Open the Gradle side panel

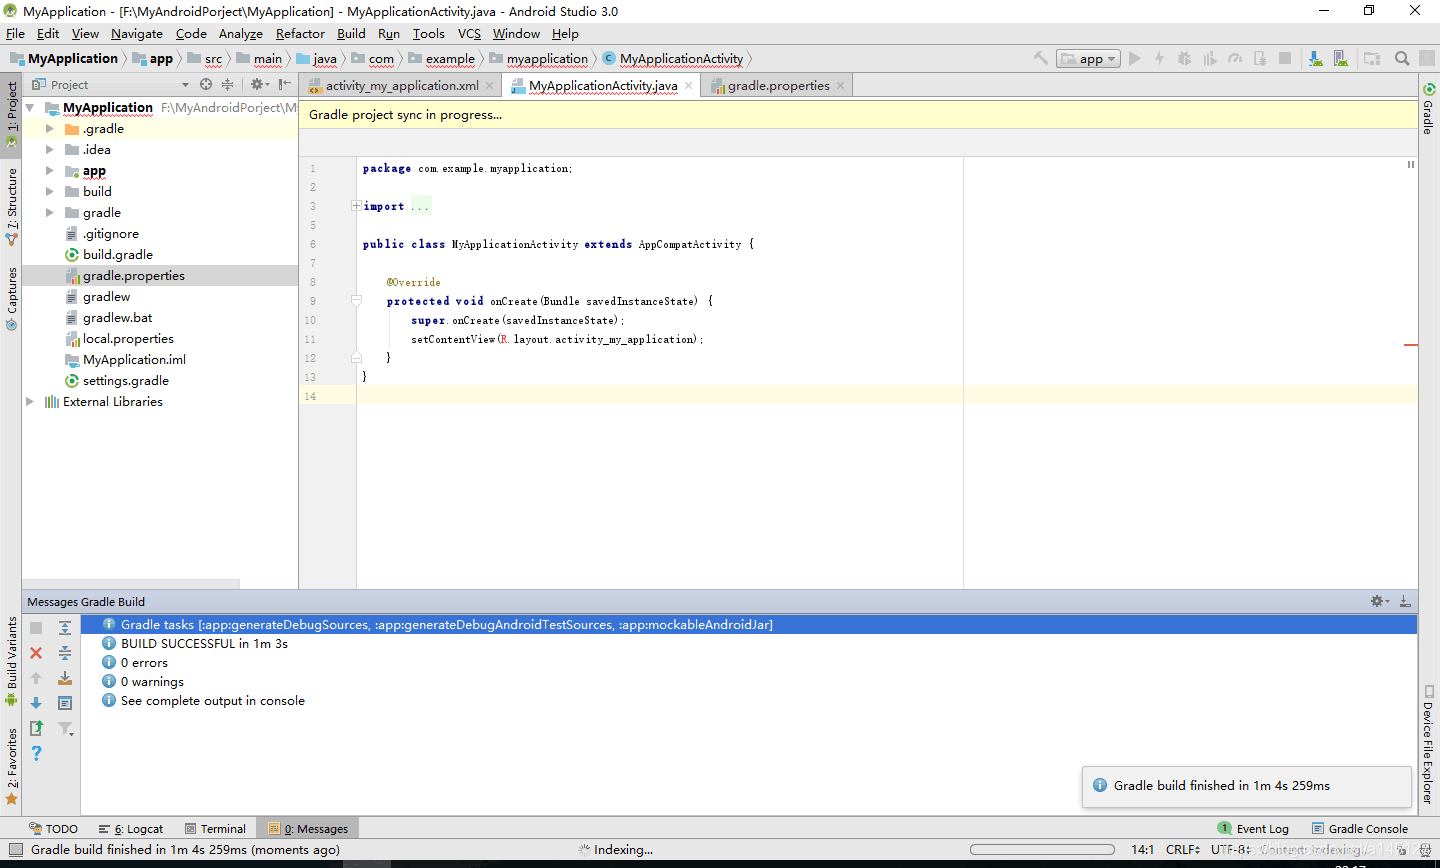point(1429,110)
